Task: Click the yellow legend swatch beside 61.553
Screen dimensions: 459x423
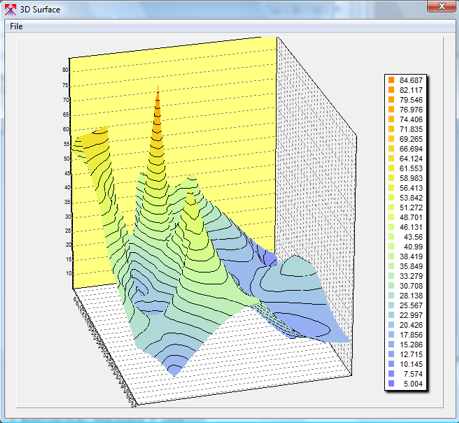Action: click(391, 168)
